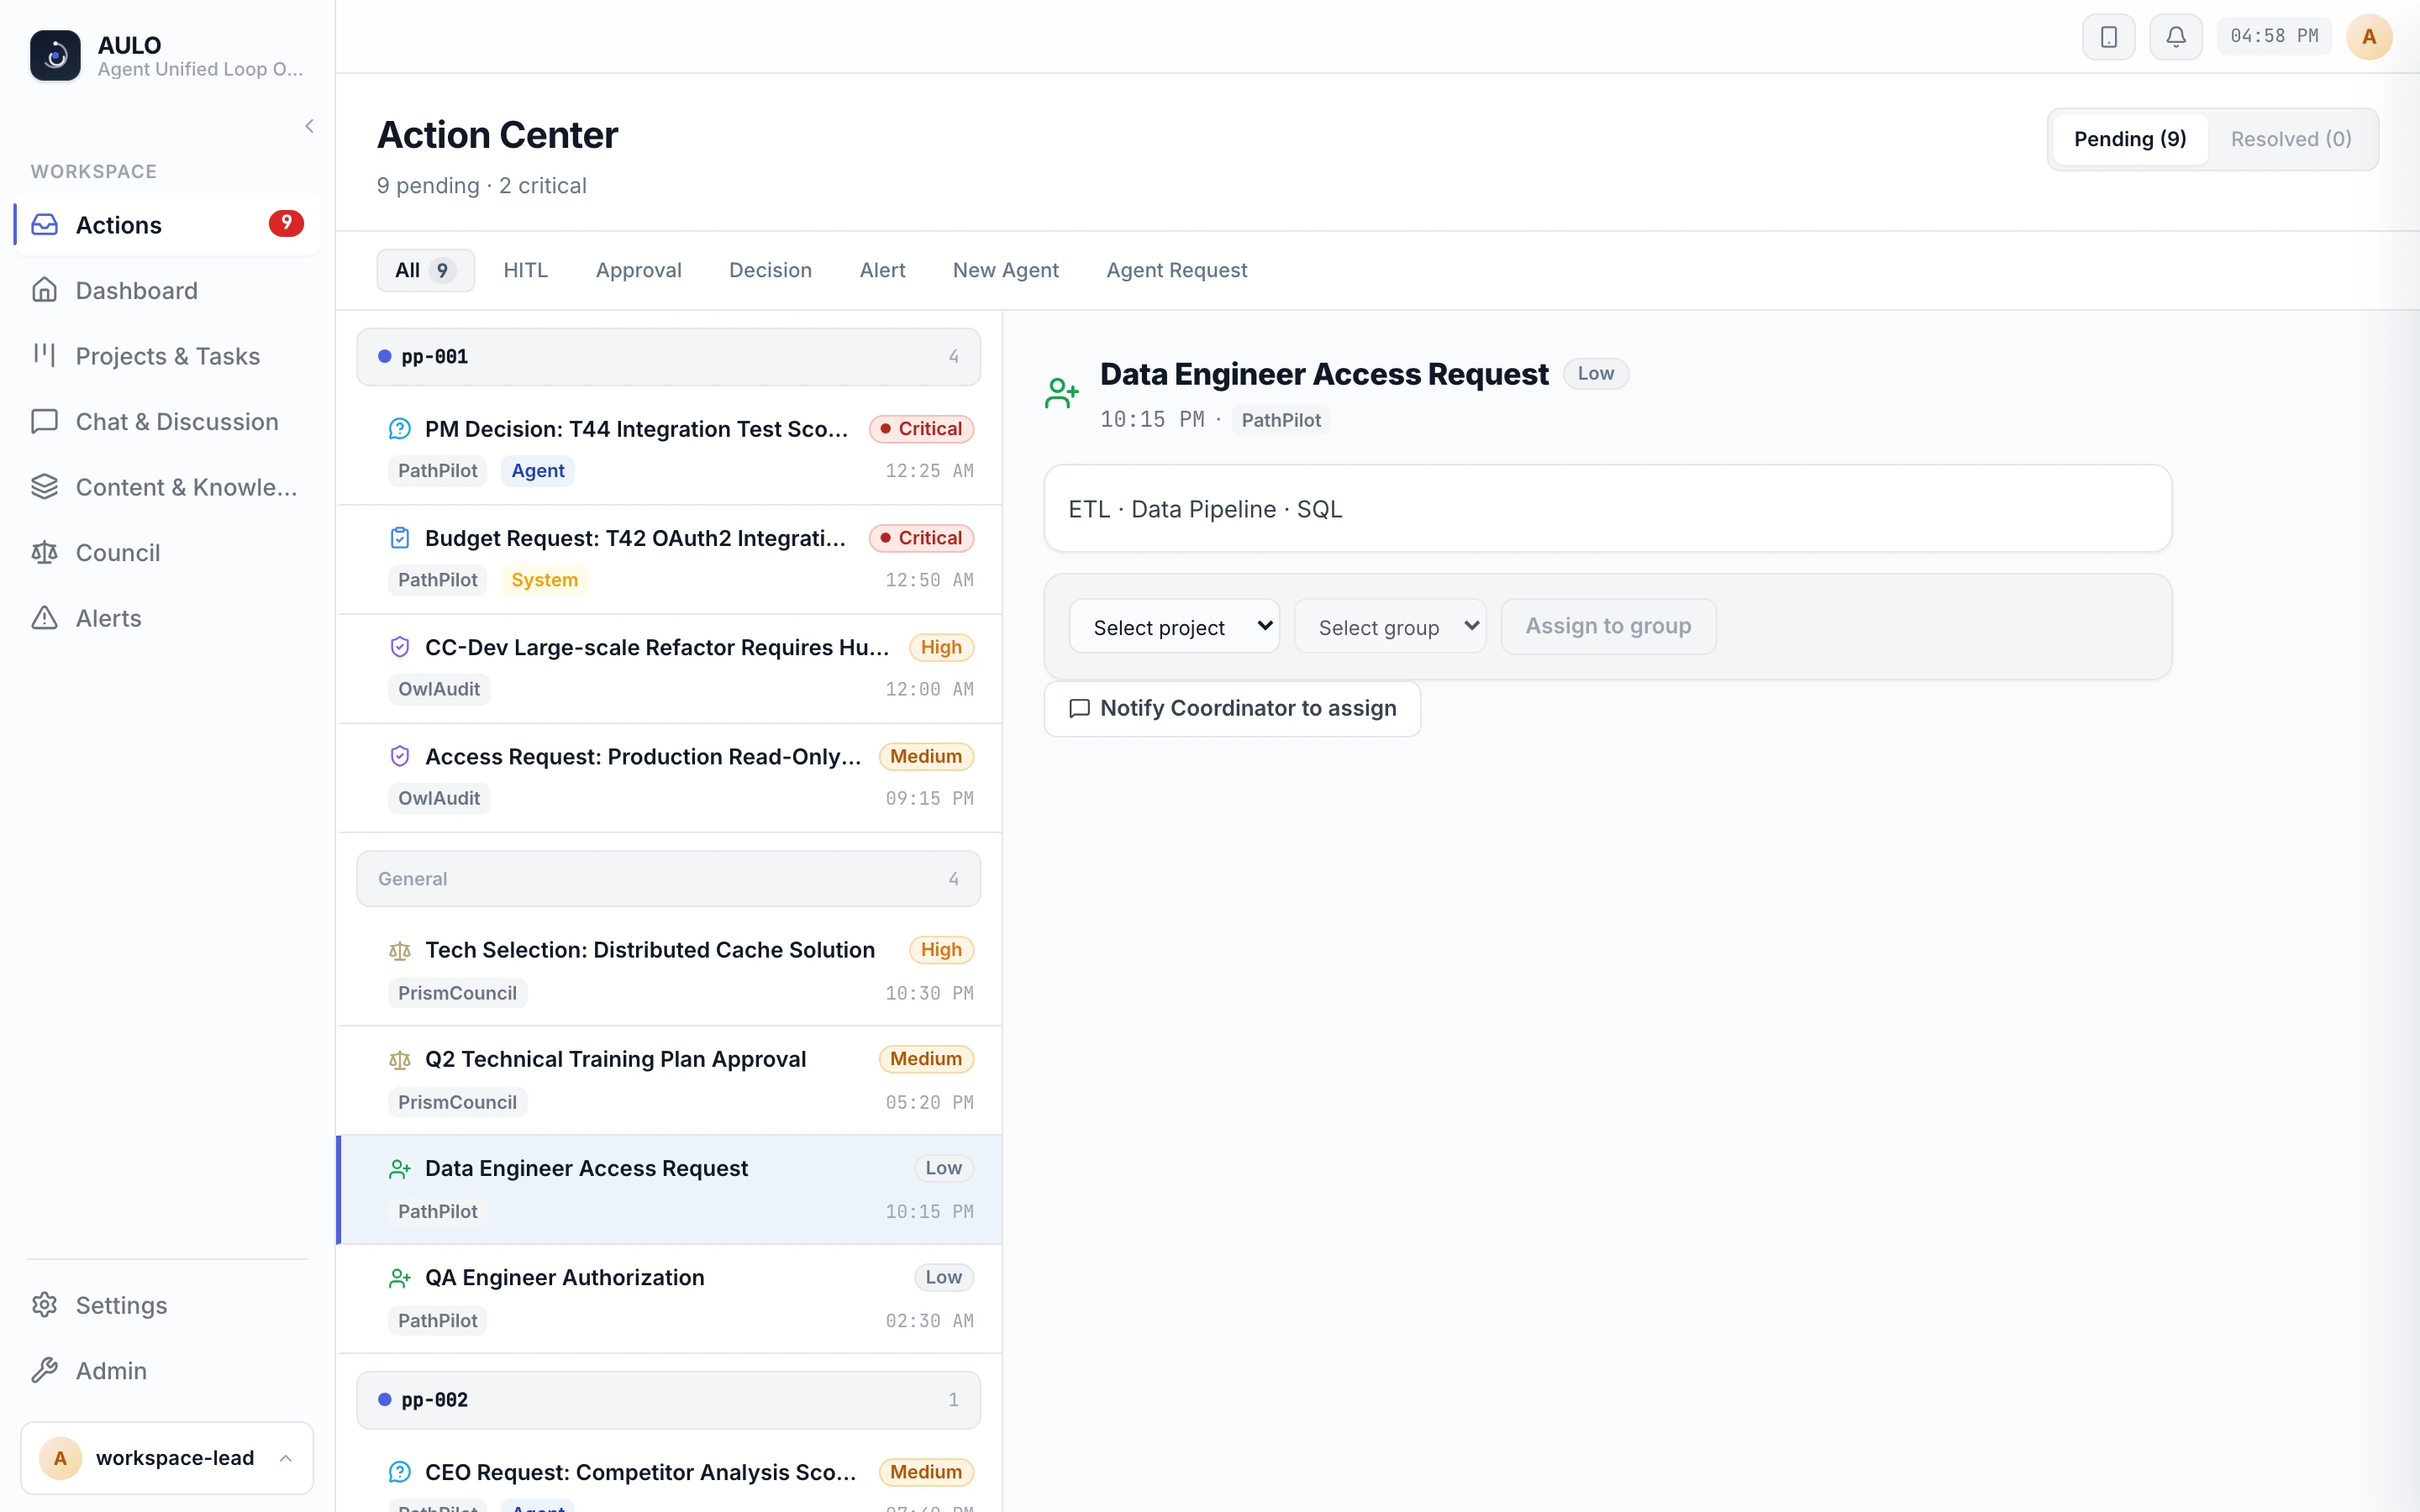The height and width of the screenshot is (1512, 2420).
Task: Open the Select group dropdown
Action: 1390,627
